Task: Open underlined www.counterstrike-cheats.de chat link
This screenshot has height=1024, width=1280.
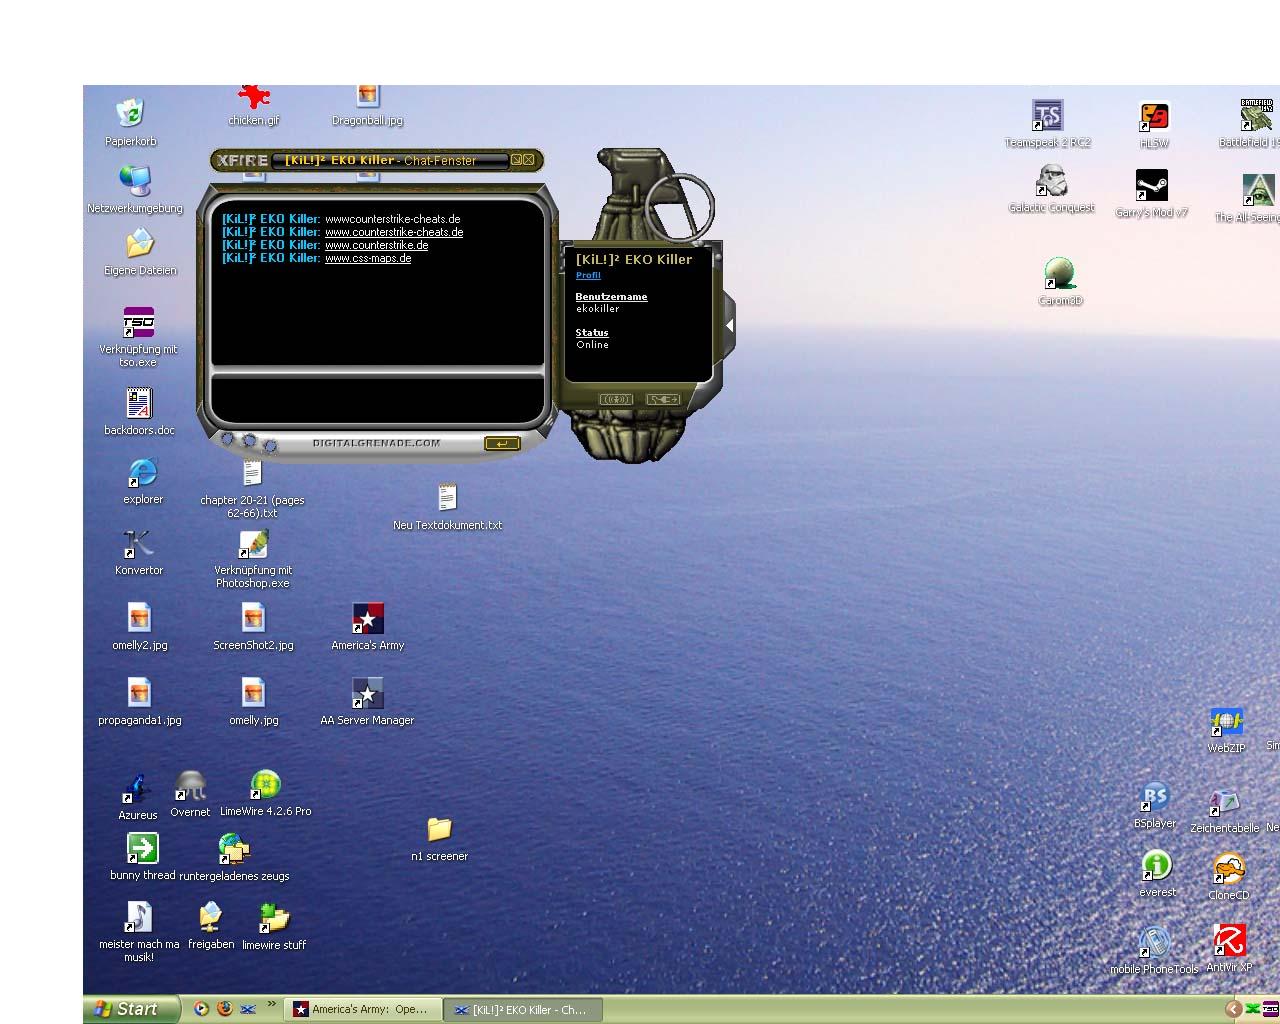Action: tap(394, 232)
